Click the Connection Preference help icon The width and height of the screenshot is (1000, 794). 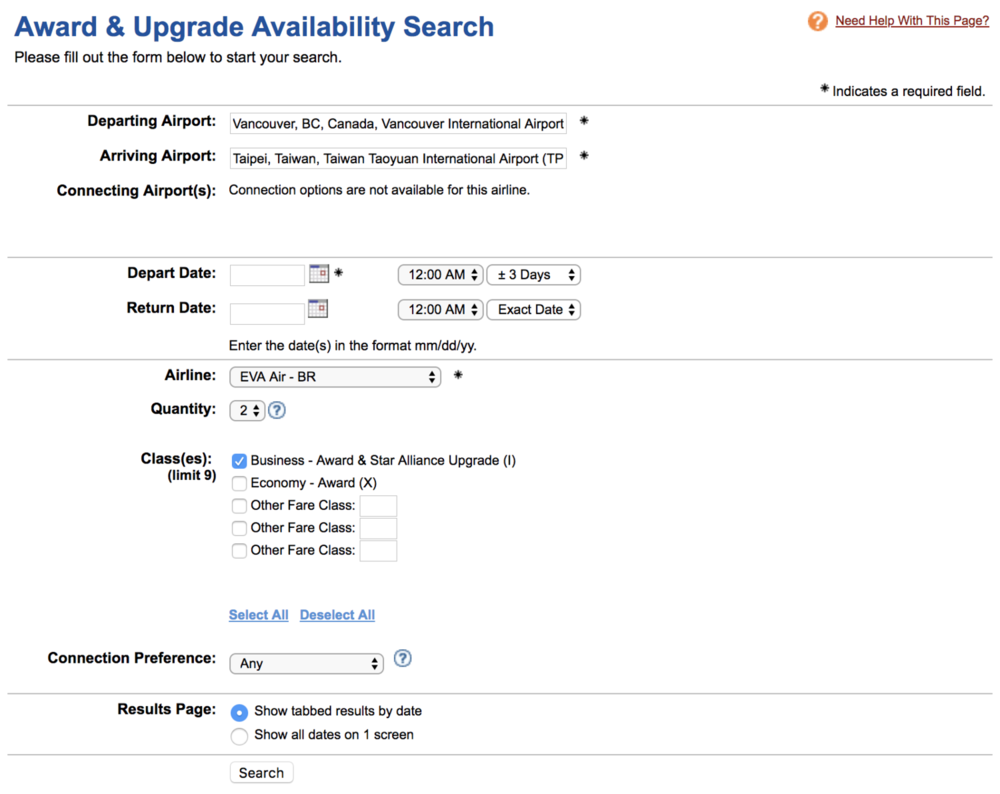(402, 658)
